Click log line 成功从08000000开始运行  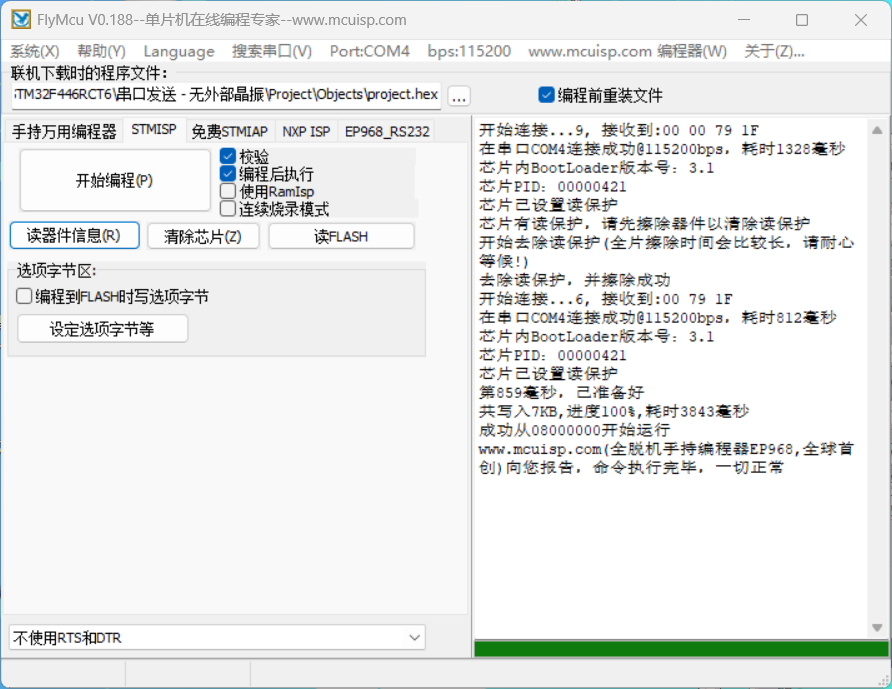(575, 430)
